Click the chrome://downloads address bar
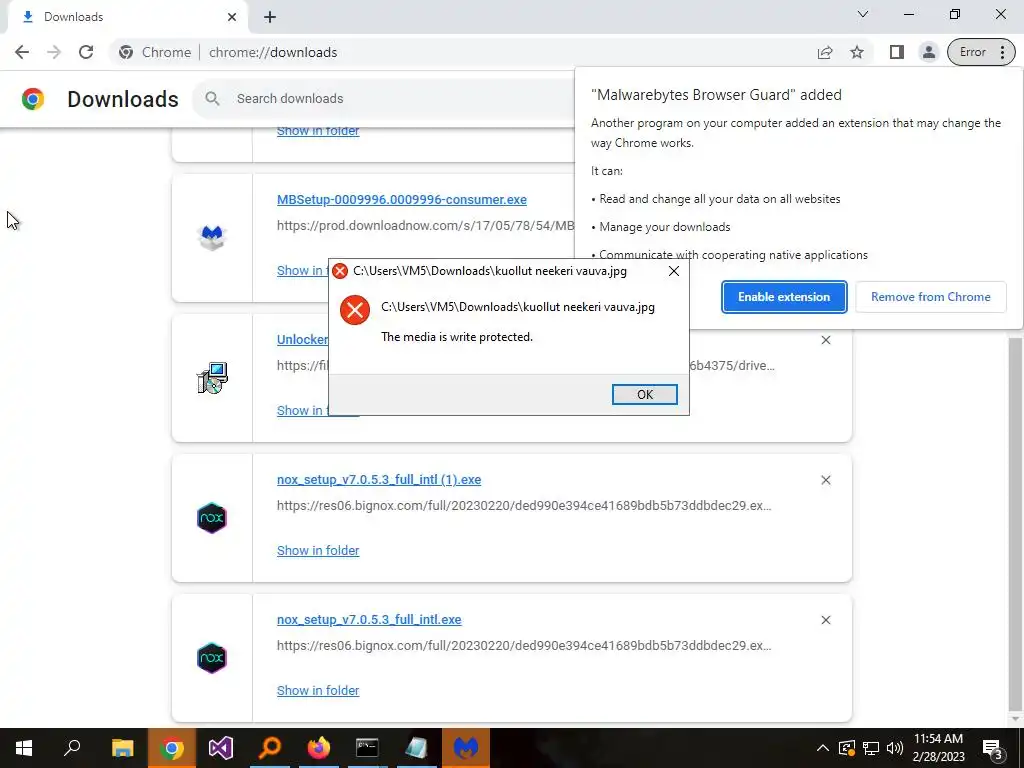 [x=457, y=52]
